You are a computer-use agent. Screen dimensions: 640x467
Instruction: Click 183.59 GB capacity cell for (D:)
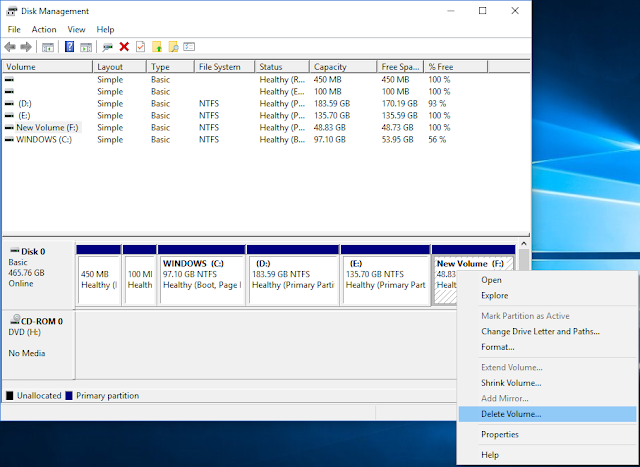[332, 104]
